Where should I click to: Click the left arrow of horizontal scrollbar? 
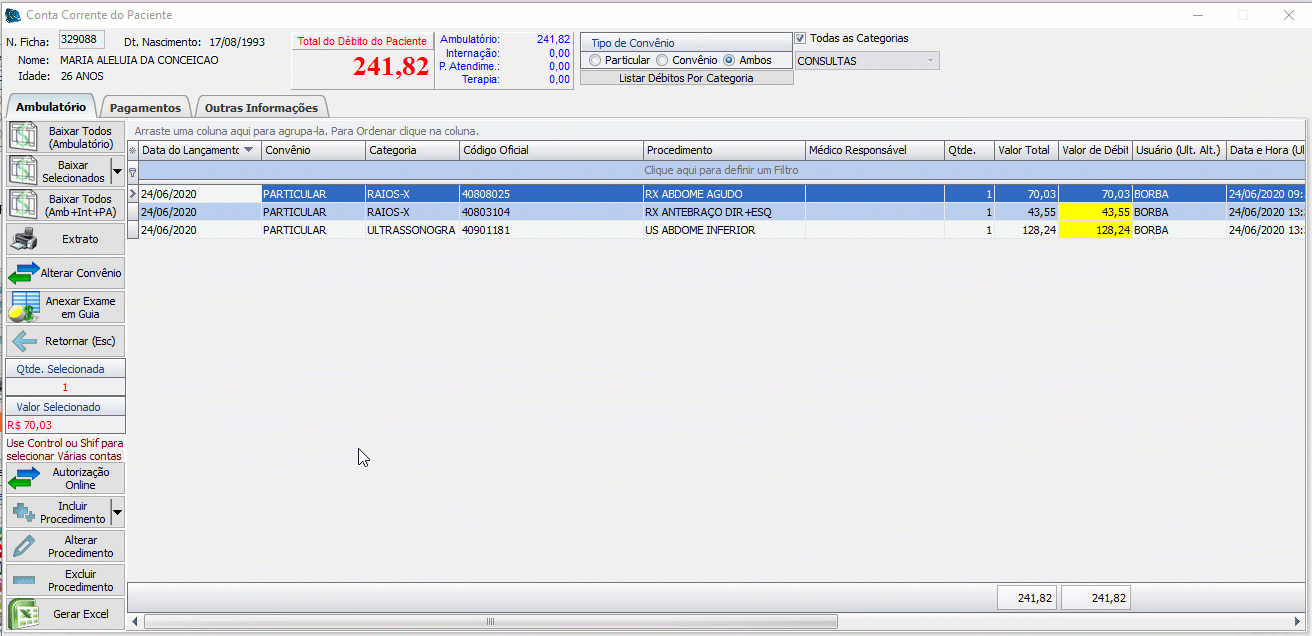click(135, 622)
